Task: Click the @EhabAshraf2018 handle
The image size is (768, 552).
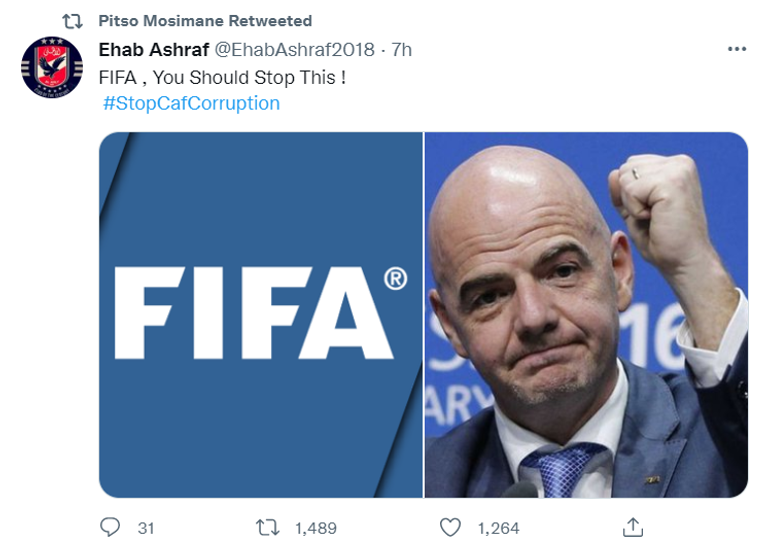Action: coord(295,49)
